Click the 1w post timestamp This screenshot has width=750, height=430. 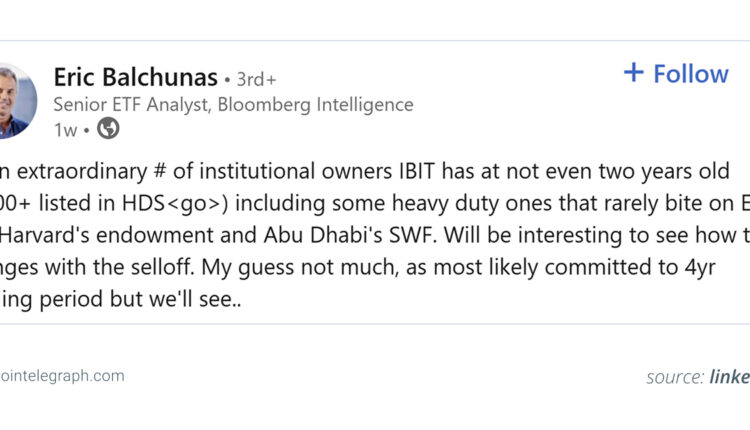[64, 129]
